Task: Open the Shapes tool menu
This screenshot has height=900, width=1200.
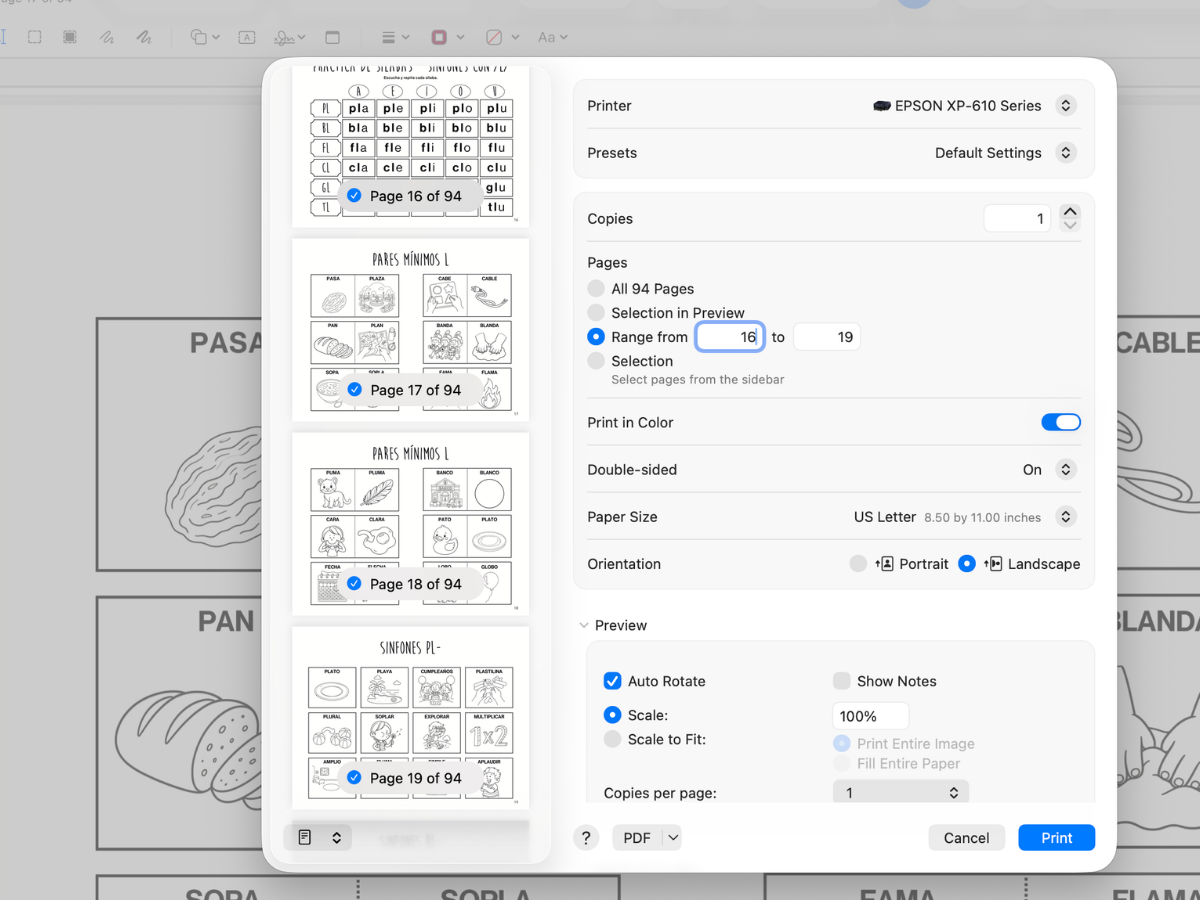Action: [x=204, y=37]
